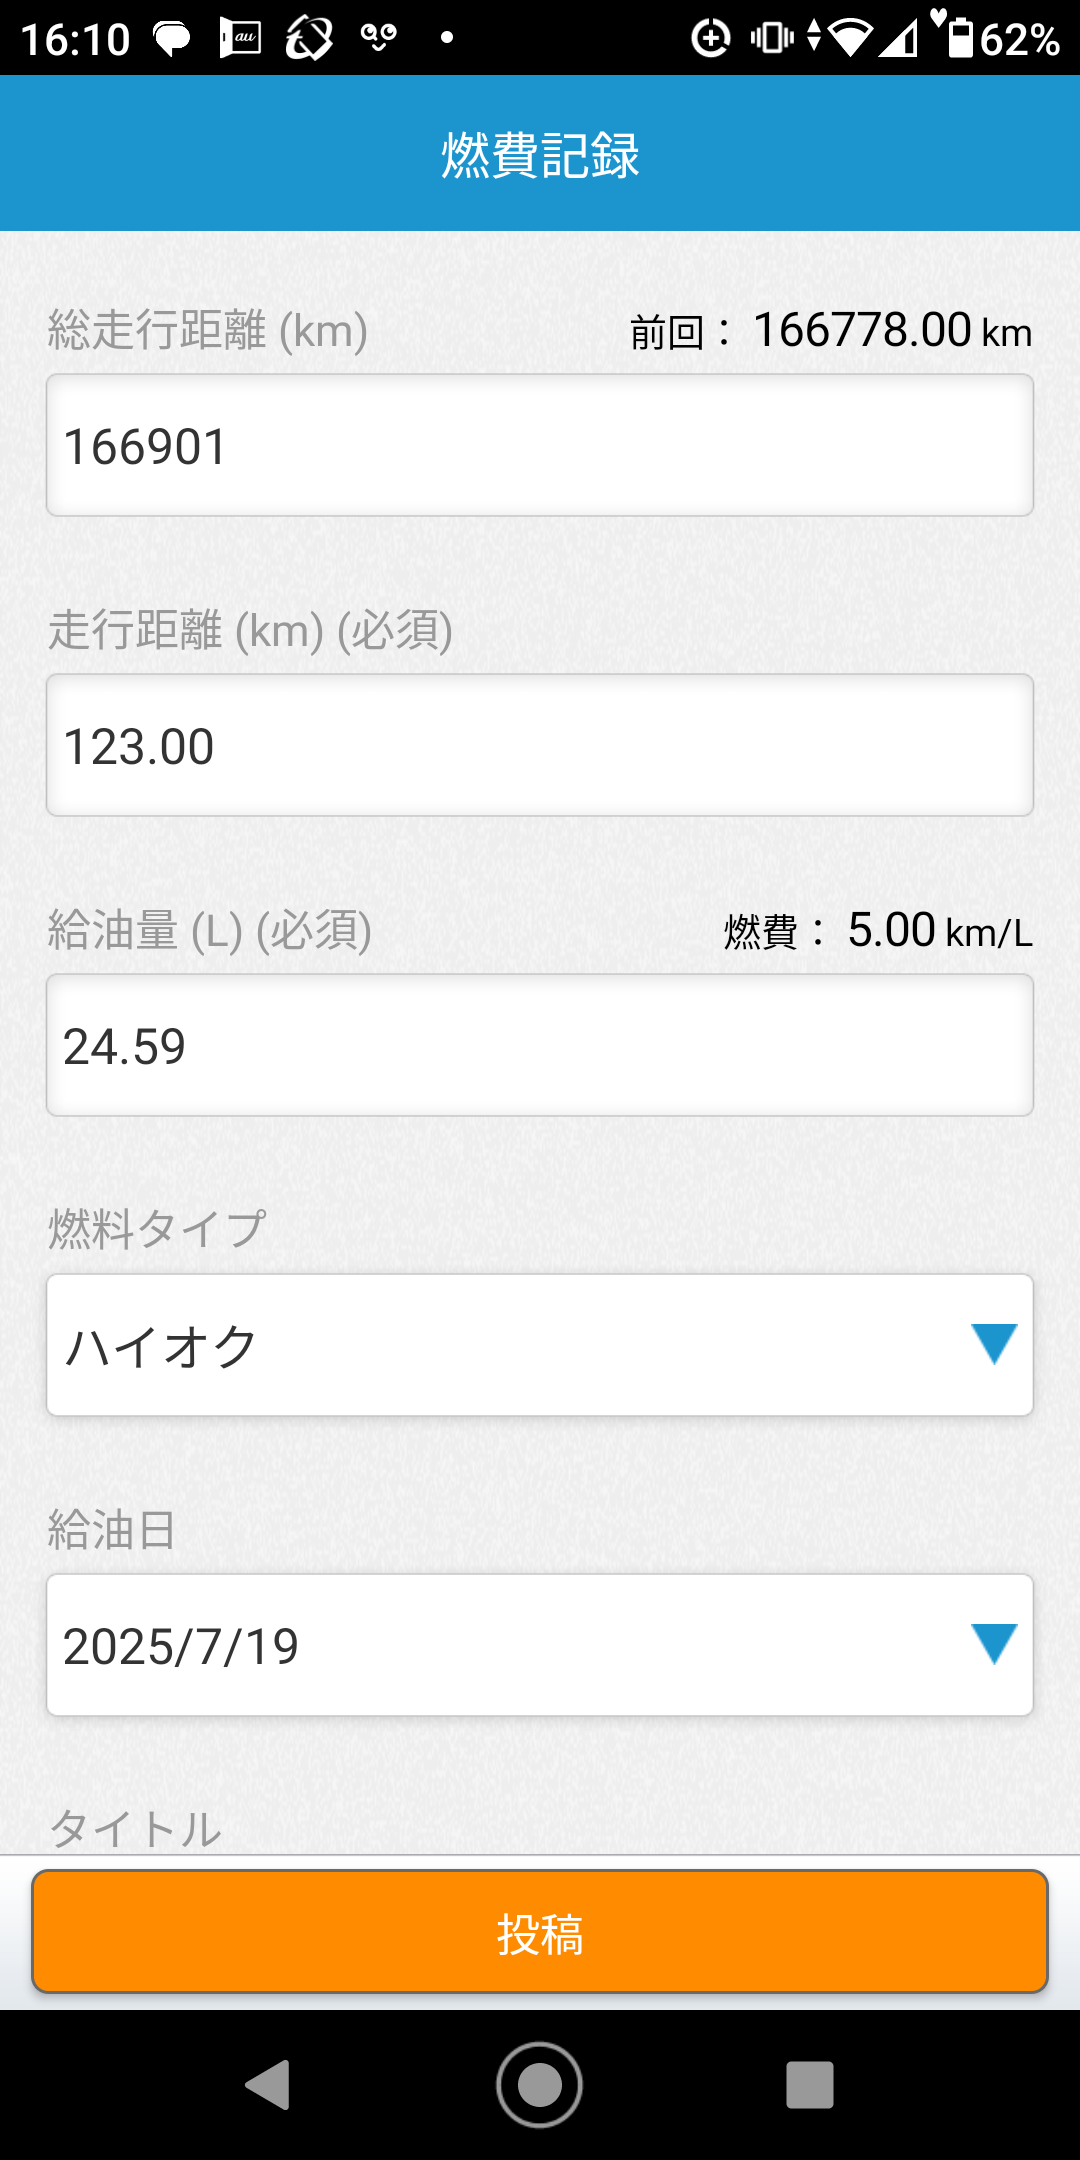Tap the 燃費記録 header title
1080x2160 pixels.
coord(540,155)
